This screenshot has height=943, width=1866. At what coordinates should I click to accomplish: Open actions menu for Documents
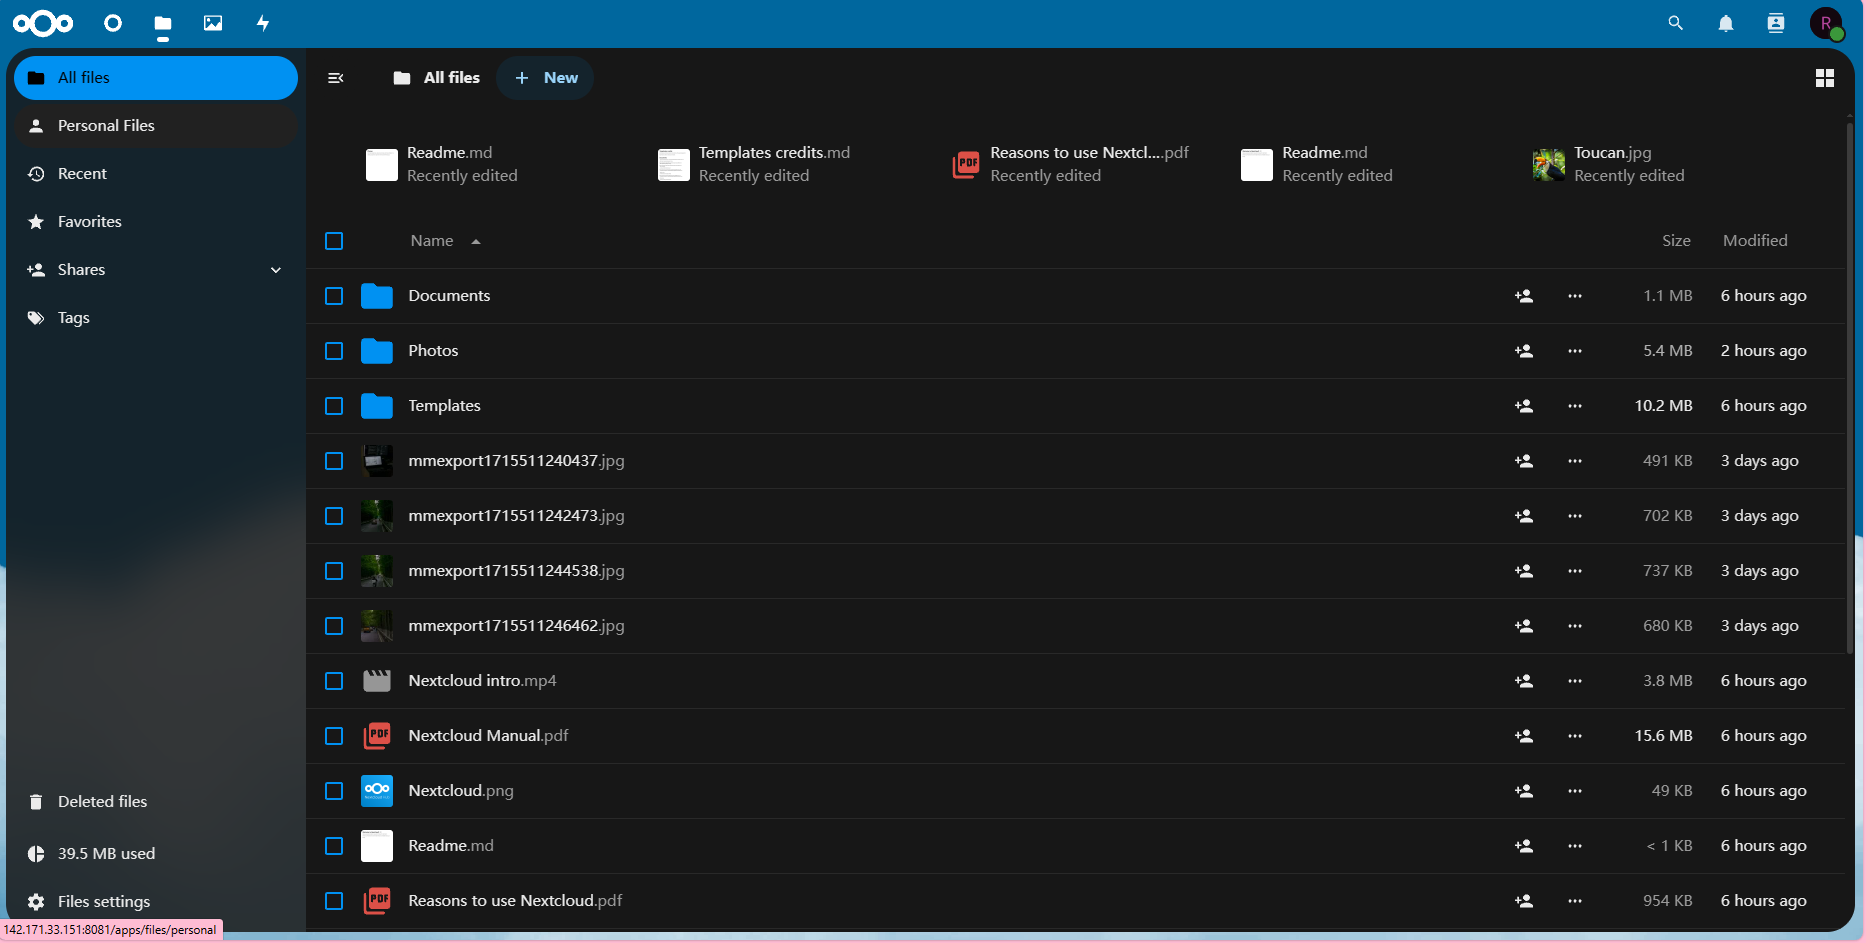pos(1575,296)
